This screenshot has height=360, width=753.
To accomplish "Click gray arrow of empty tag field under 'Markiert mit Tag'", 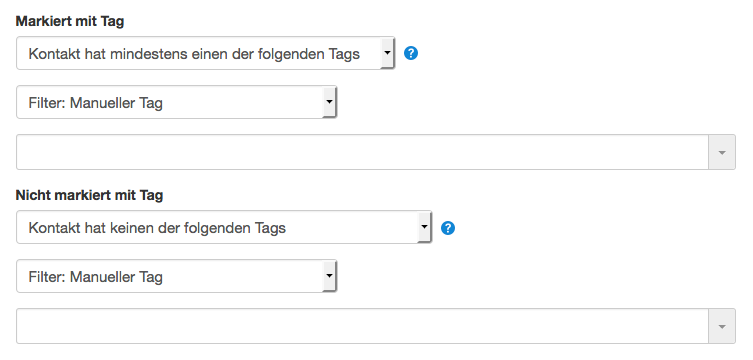I will (722, 152).
